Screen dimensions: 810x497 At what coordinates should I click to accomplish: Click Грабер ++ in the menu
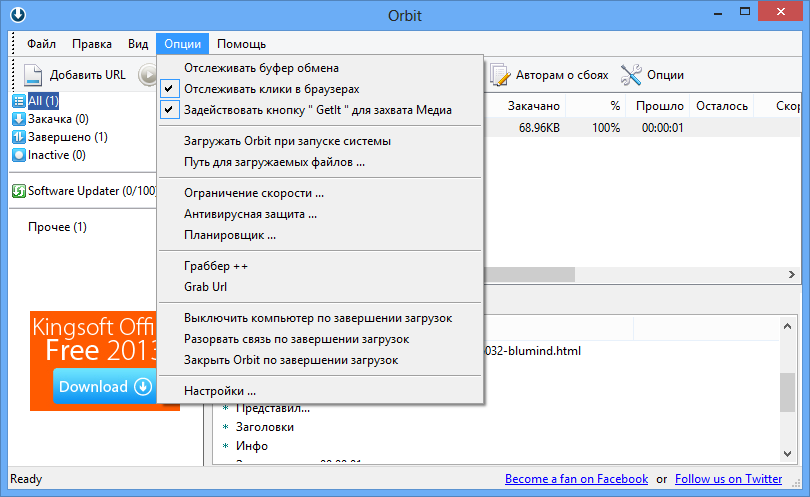[215, 266]
